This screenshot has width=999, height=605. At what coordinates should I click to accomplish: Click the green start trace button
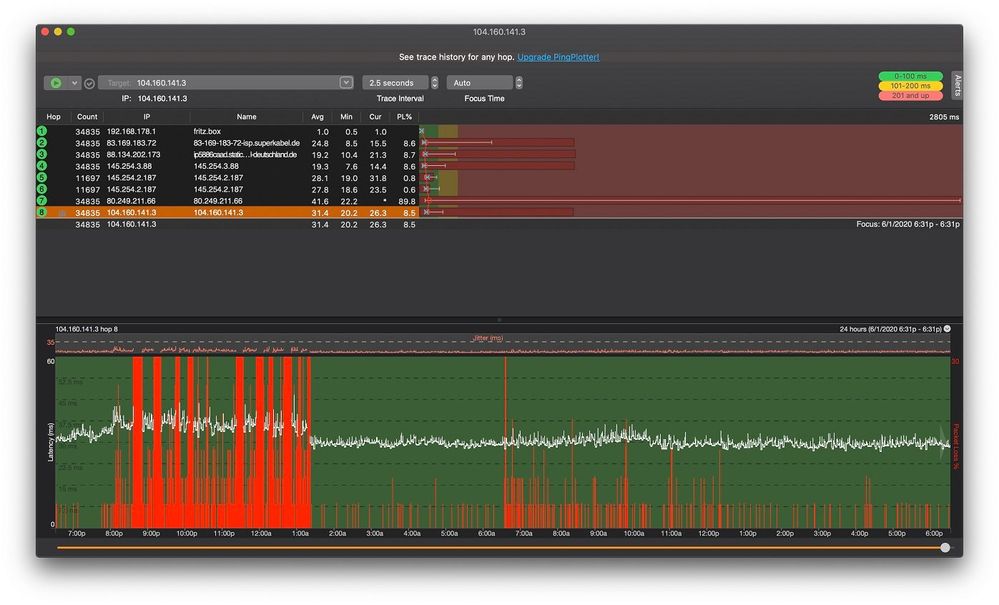tap(55, 83)
